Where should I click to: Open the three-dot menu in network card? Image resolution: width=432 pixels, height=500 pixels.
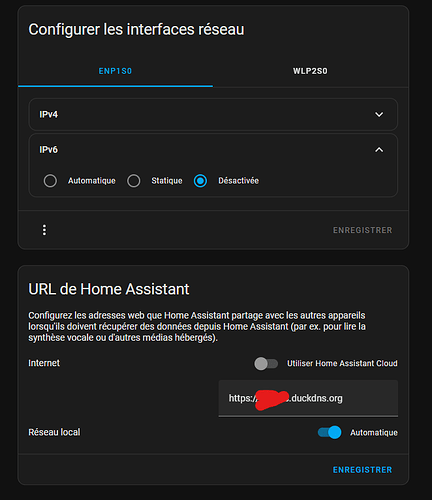(x=44, y=230)
